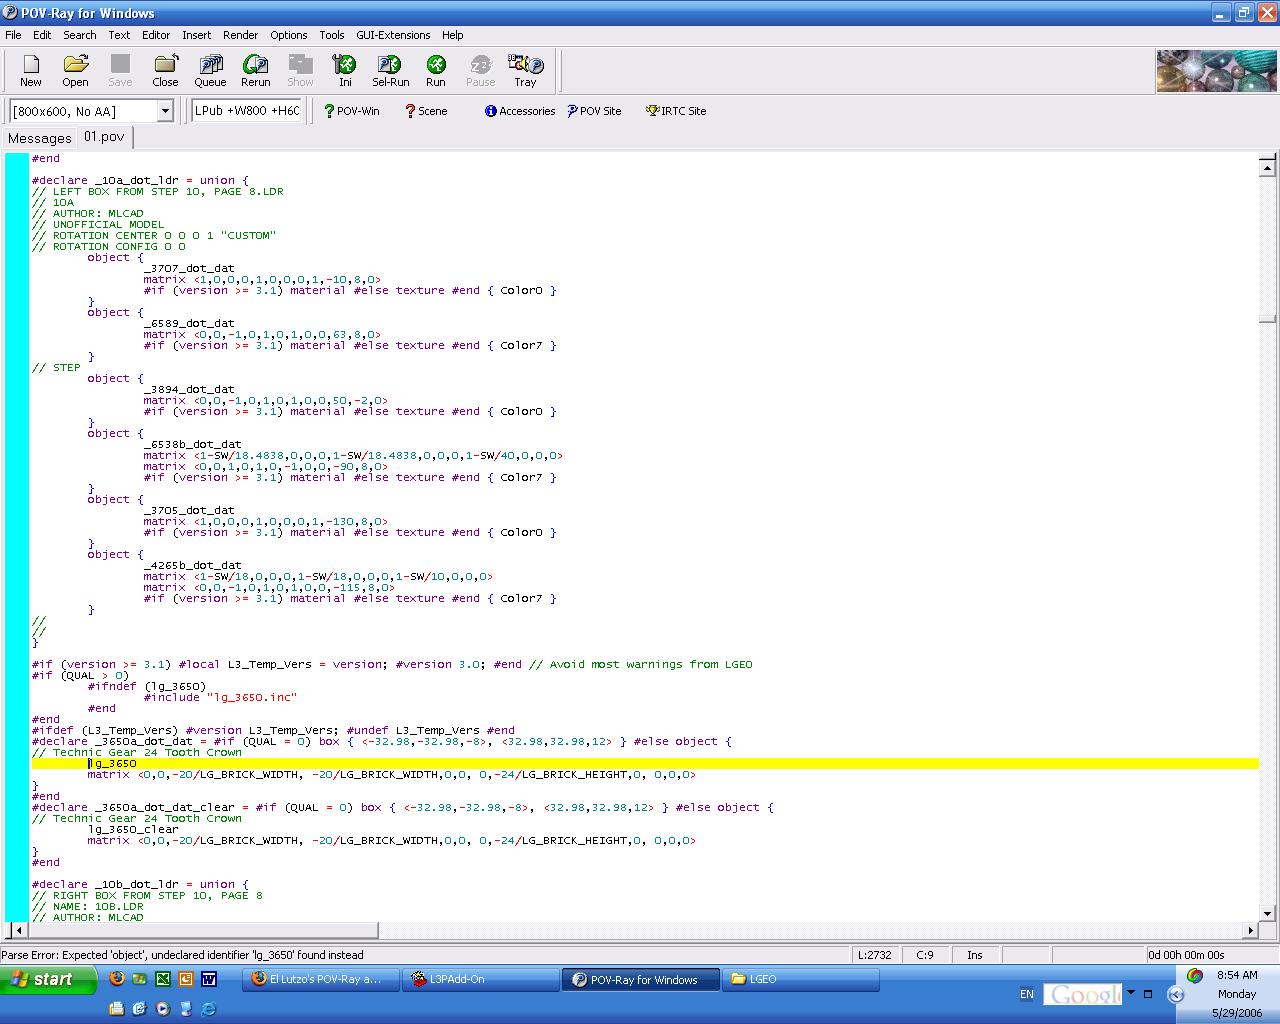Switch to the Messages tab
This screenshot has width=1280, height=1024.
pos(40,138)
